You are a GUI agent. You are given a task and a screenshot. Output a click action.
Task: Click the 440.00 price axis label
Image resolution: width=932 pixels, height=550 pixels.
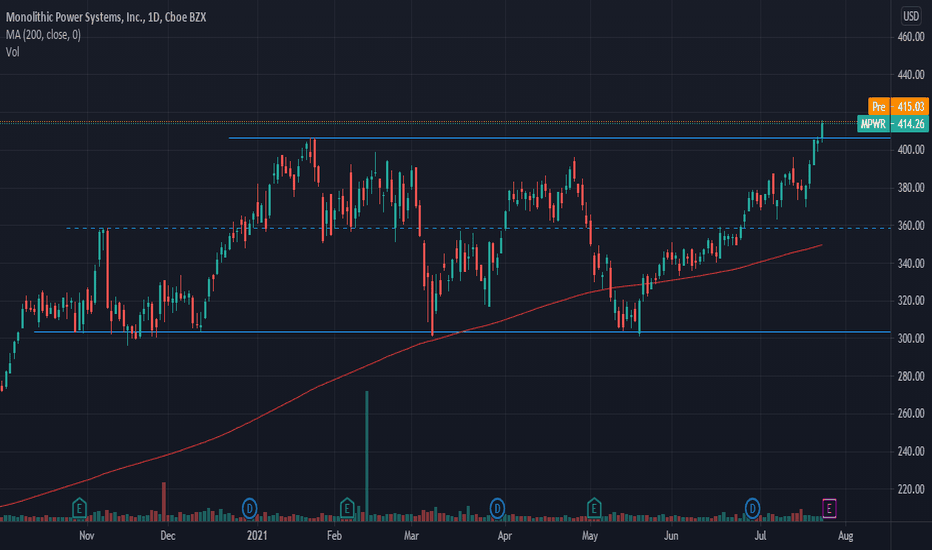pos(911,74)
